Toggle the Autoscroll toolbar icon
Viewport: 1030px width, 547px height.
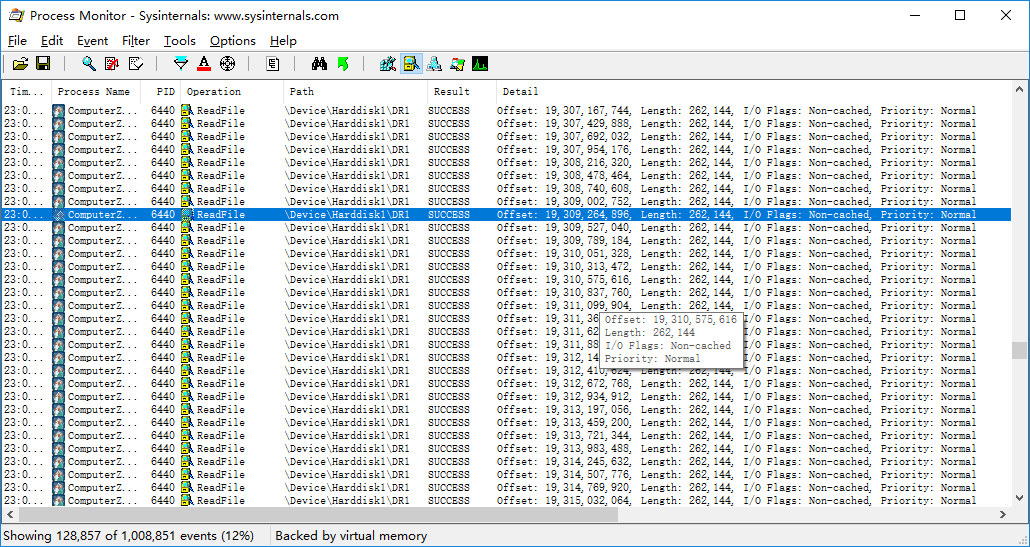pyautogui.click(x=112, y=64)
